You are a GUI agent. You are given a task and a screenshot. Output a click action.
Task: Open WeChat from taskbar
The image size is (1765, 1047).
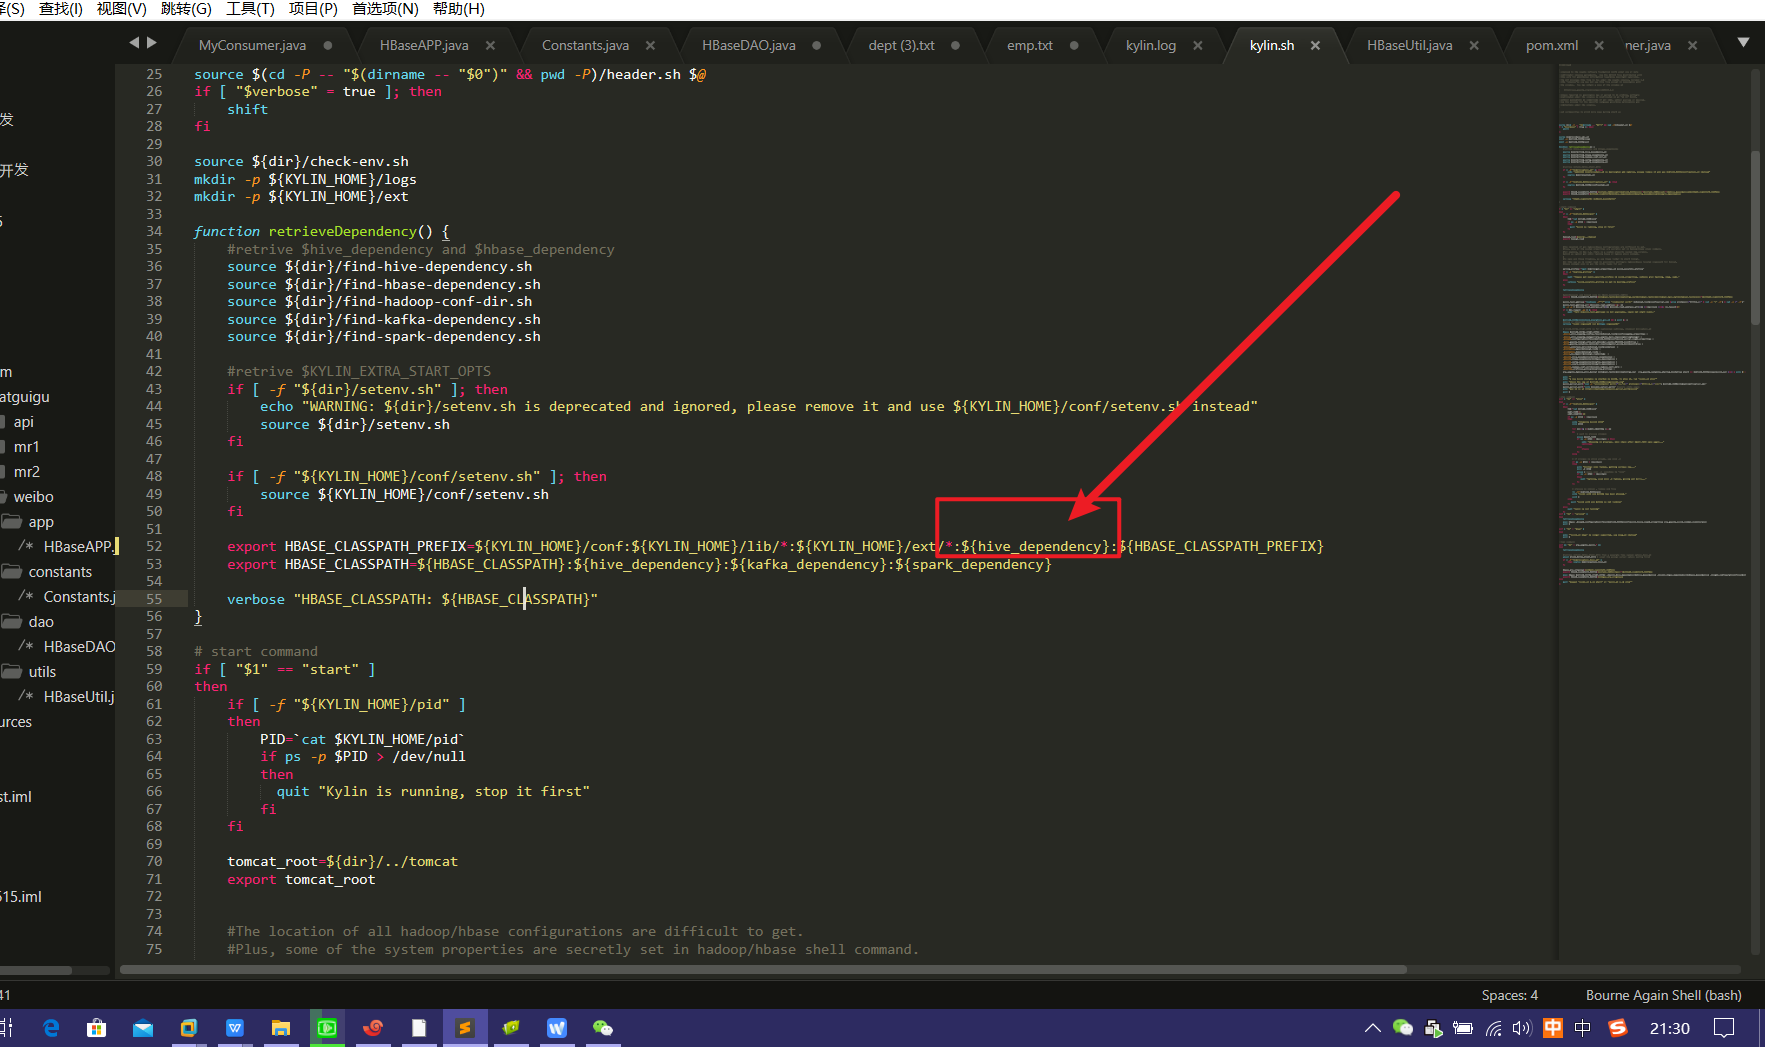(x=603, y=1028)
